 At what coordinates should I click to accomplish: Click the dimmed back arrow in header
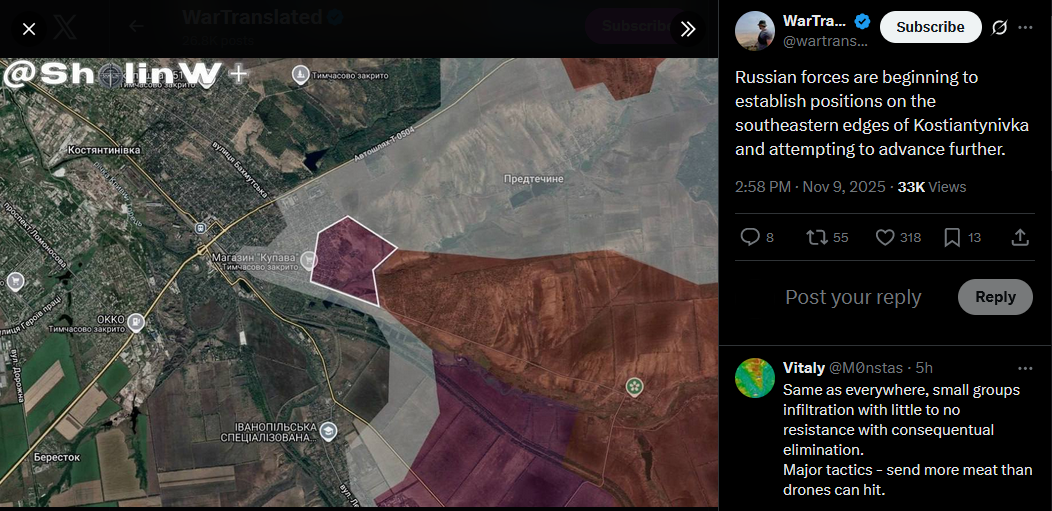click(x=137, y=27)
